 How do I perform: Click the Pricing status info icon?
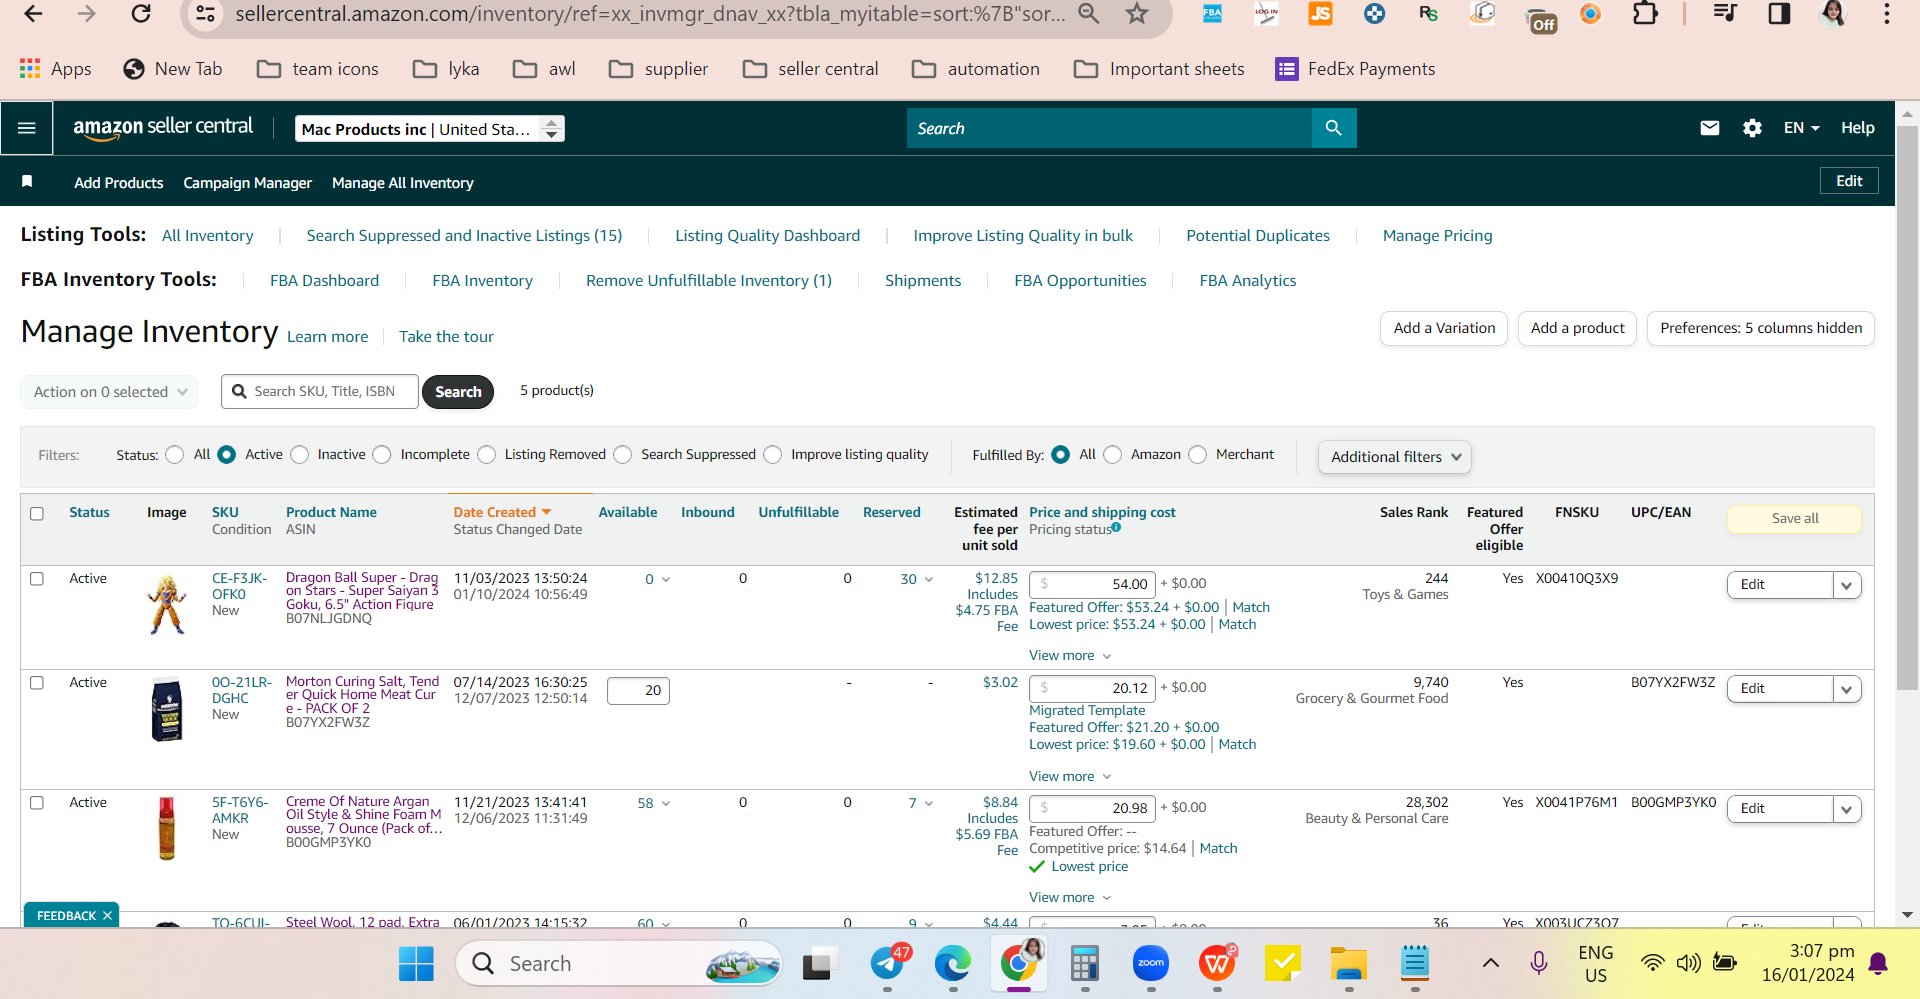point(1116,527)
